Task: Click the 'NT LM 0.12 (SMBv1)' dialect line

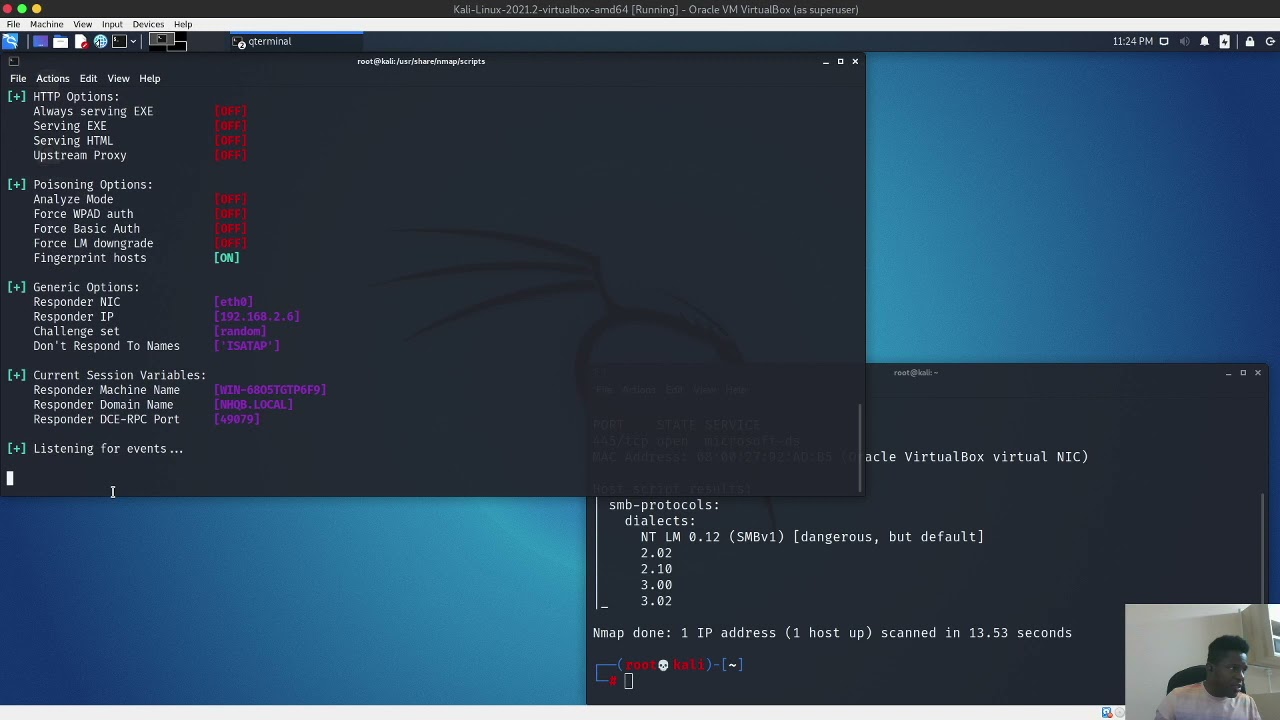Action: point(812,537)
